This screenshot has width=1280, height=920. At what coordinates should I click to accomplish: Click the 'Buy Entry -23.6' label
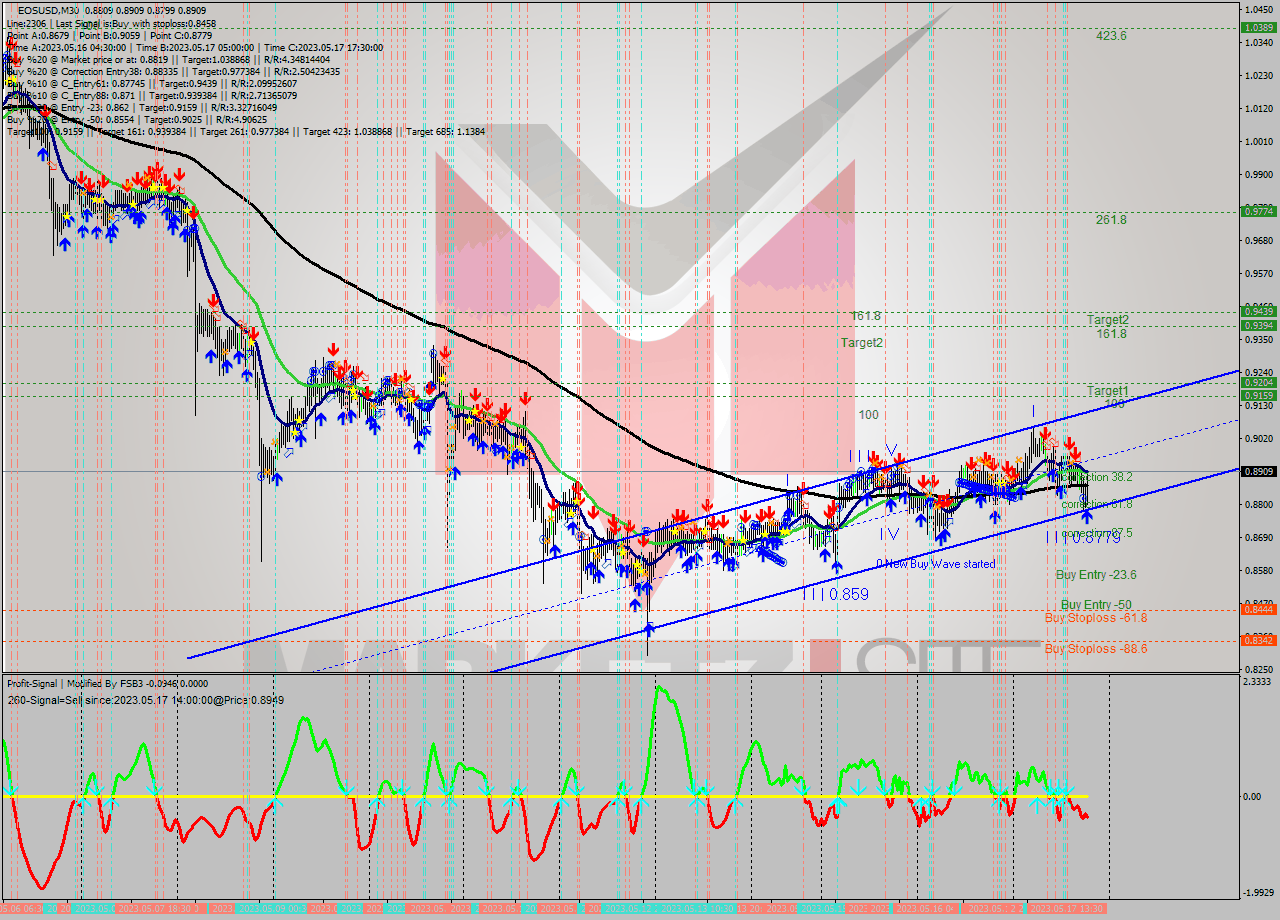(x=1096, y=575)
